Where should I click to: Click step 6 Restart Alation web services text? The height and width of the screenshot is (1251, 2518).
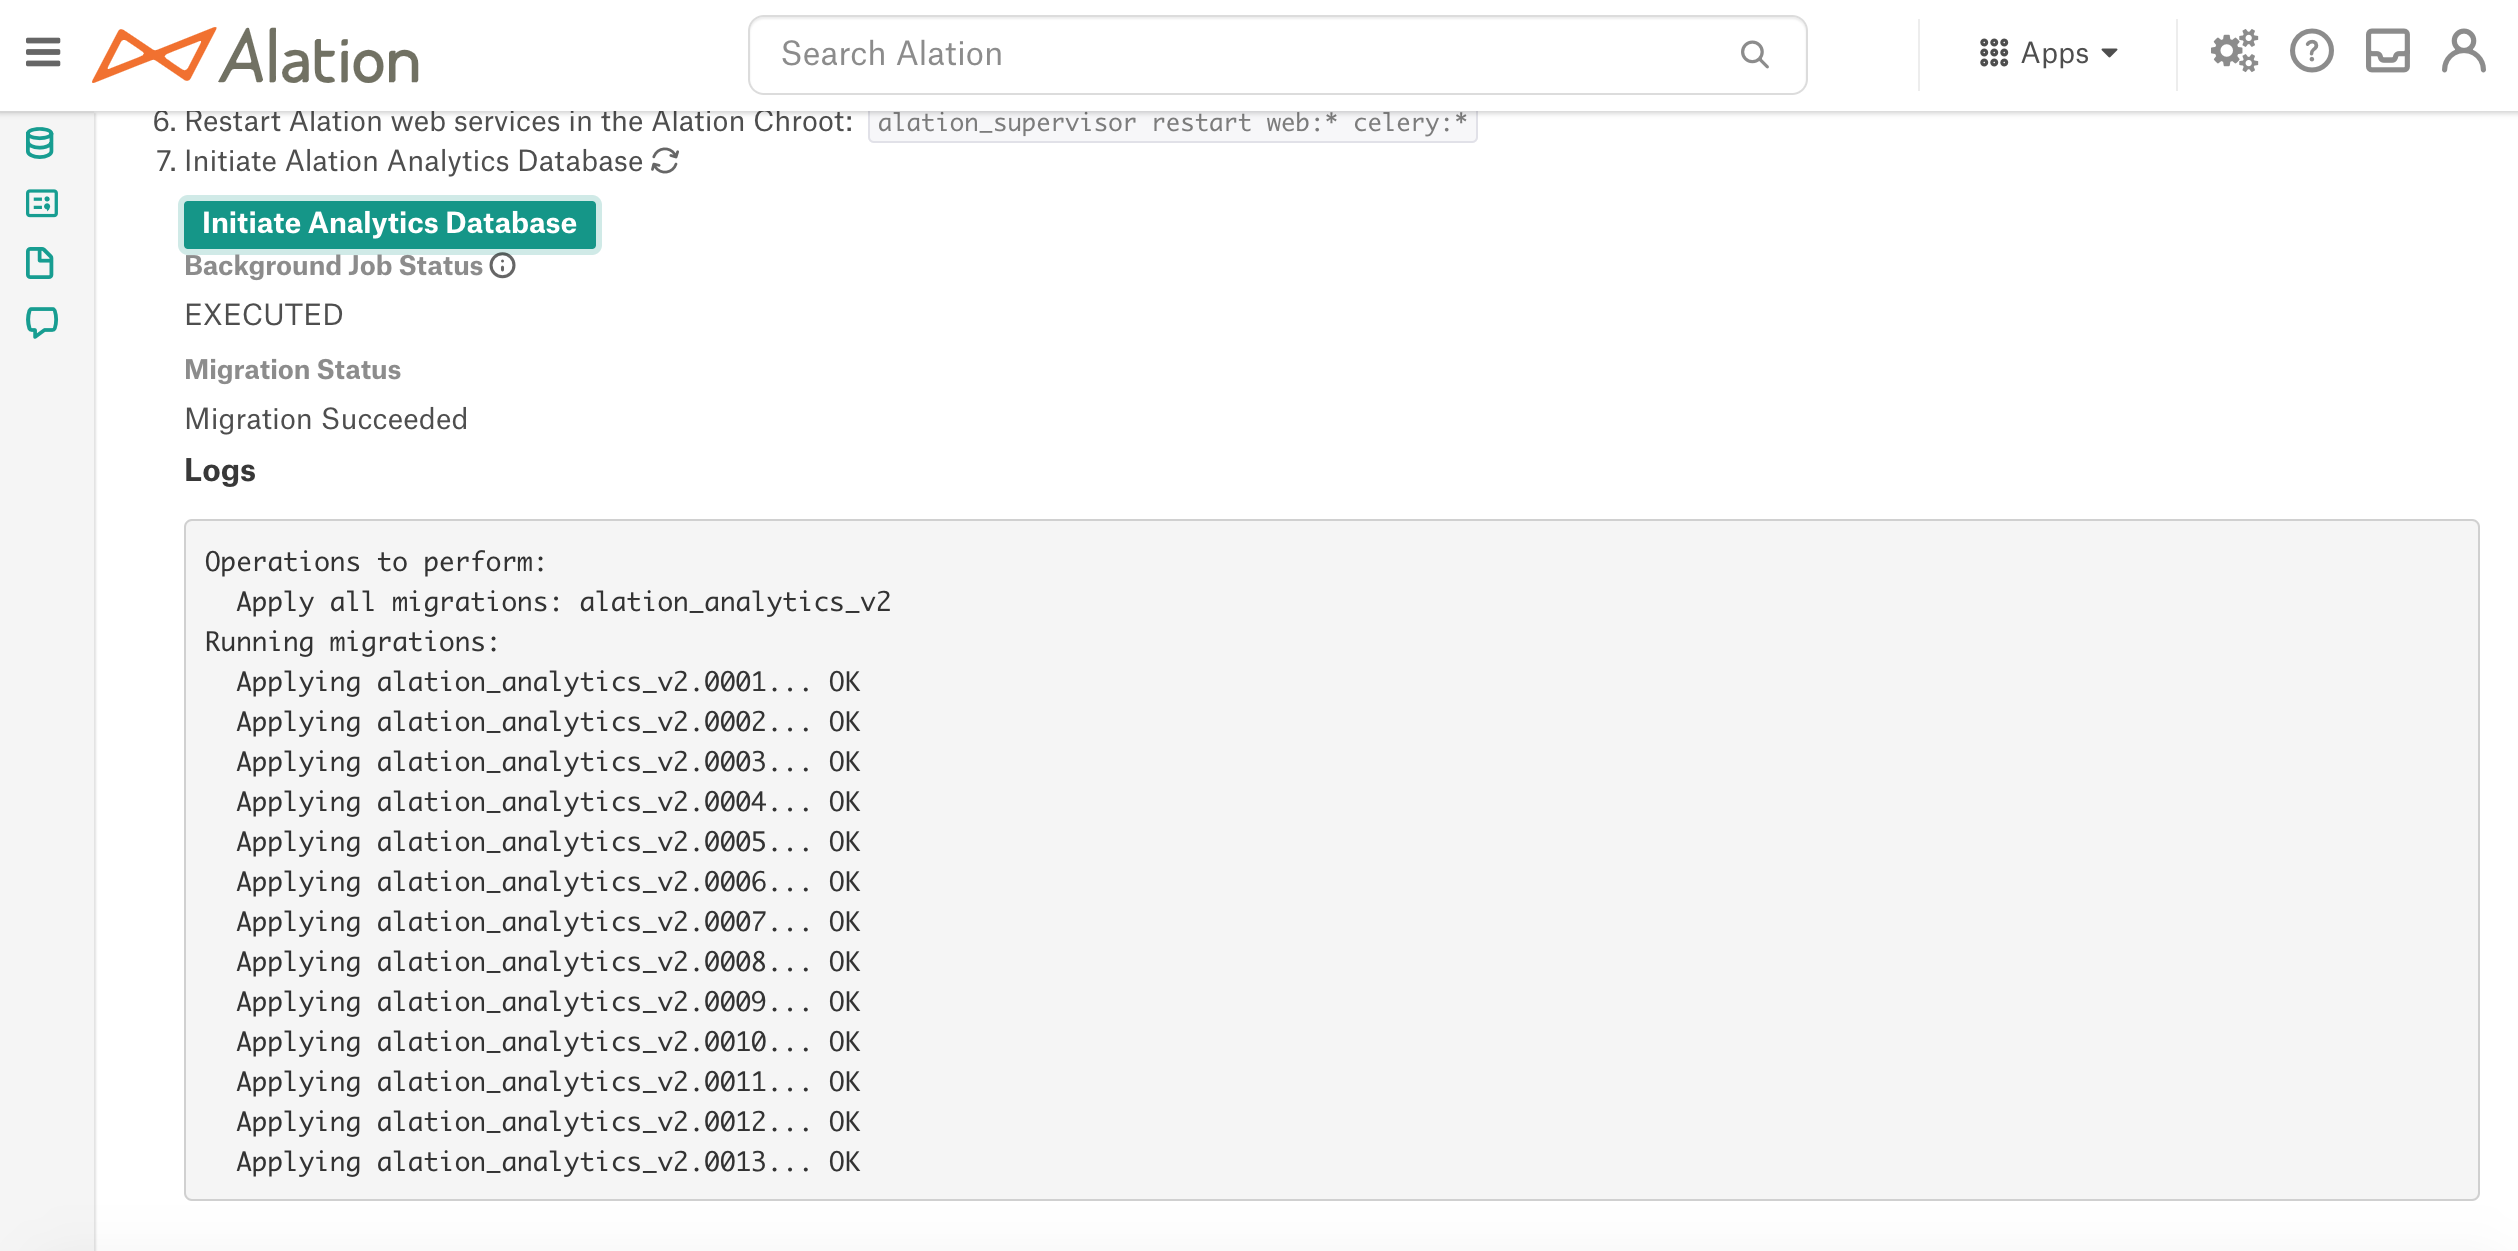519,122
